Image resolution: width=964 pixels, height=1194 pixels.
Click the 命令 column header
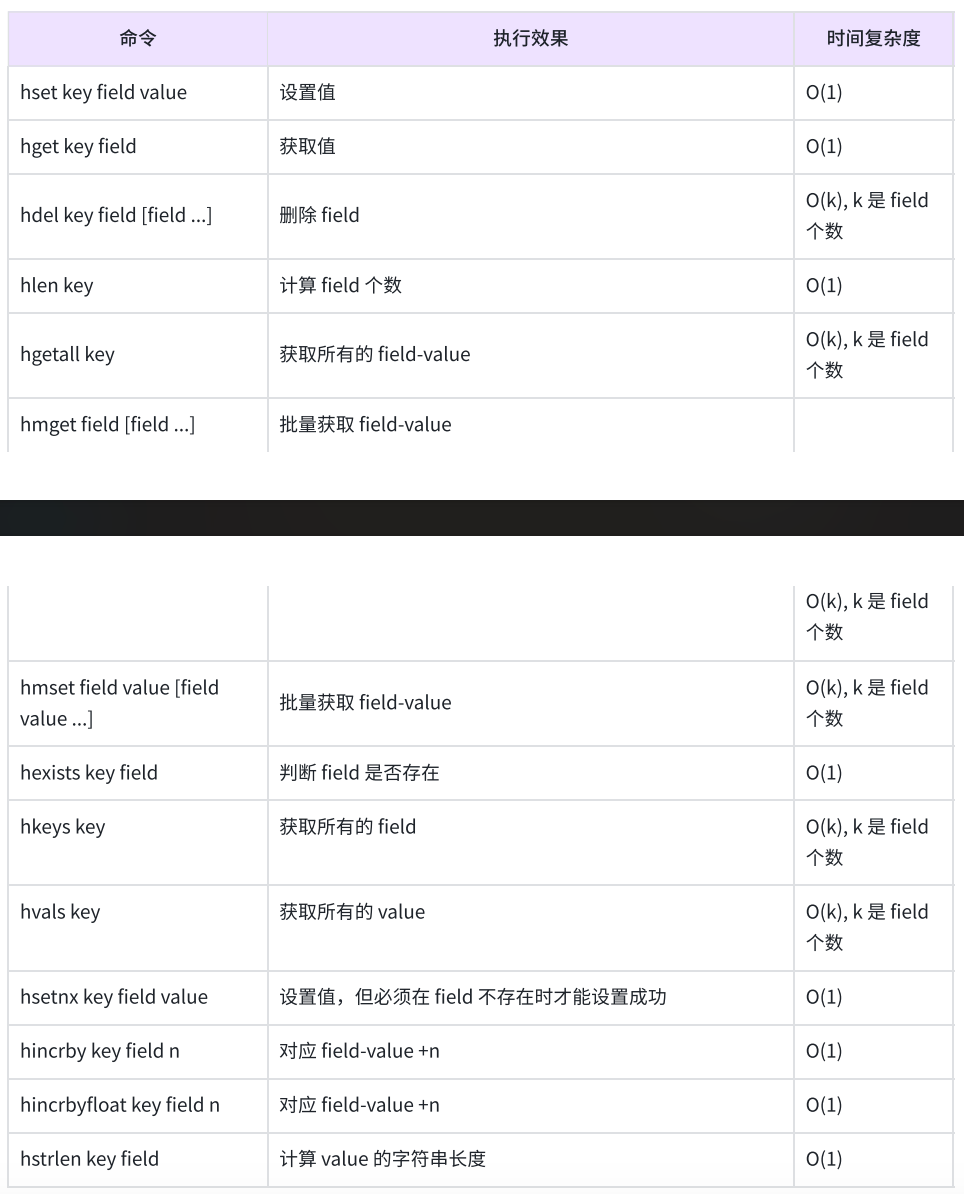click(x=138, y=38)
